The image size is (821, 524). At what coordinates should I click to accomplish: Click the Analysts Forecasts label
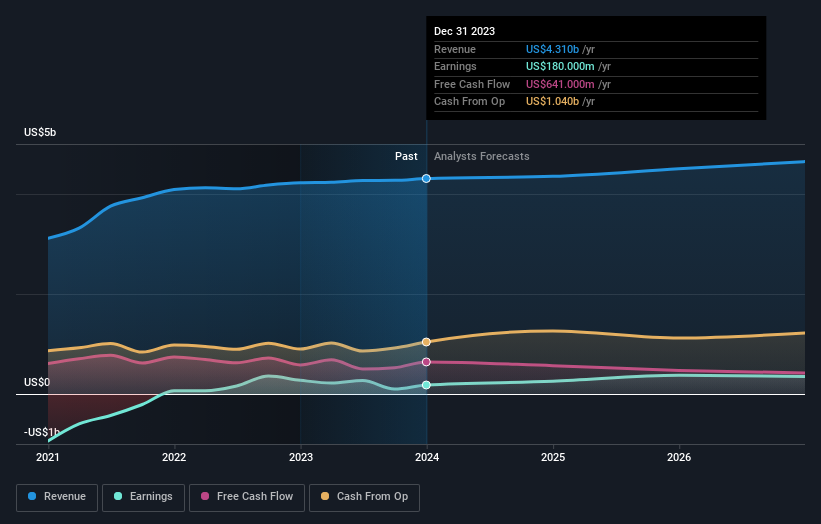[x=482, y=156]
